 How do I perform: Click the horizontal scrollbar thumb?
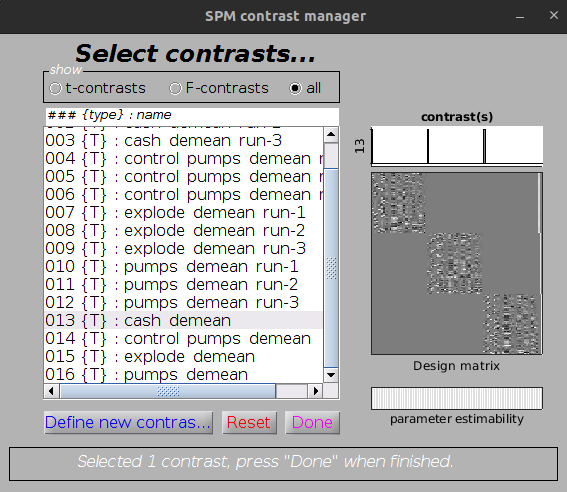[x=168, y=391]
